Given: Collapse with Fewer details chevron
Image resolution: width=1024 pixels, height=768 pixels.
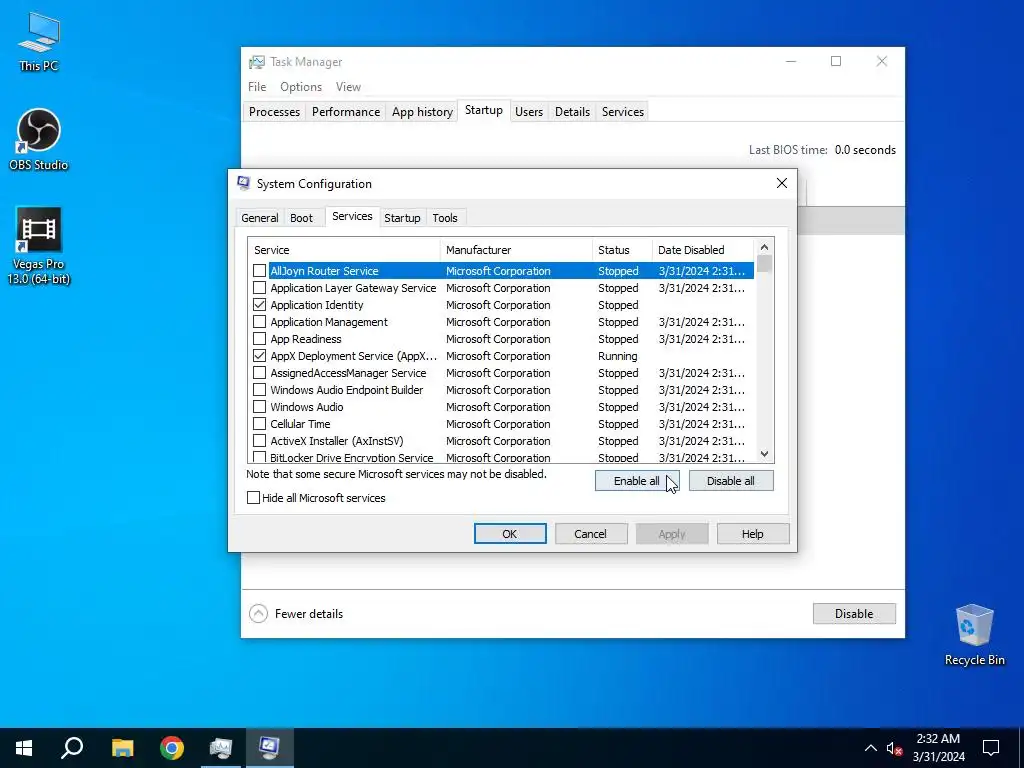Looking at the screenshot, I should click(259, 613).
